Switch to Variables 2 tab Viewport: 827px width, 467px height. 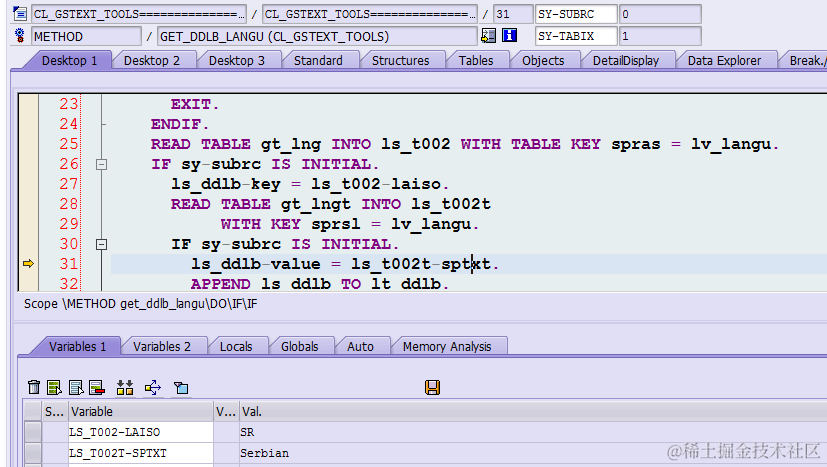coord(161,347)
